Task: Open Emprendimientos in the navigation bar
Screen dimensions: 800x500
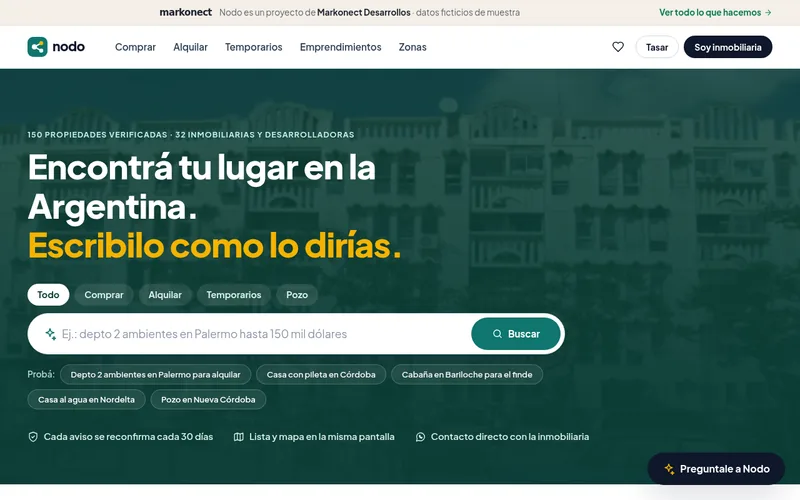Action: (x=340, y=47)
